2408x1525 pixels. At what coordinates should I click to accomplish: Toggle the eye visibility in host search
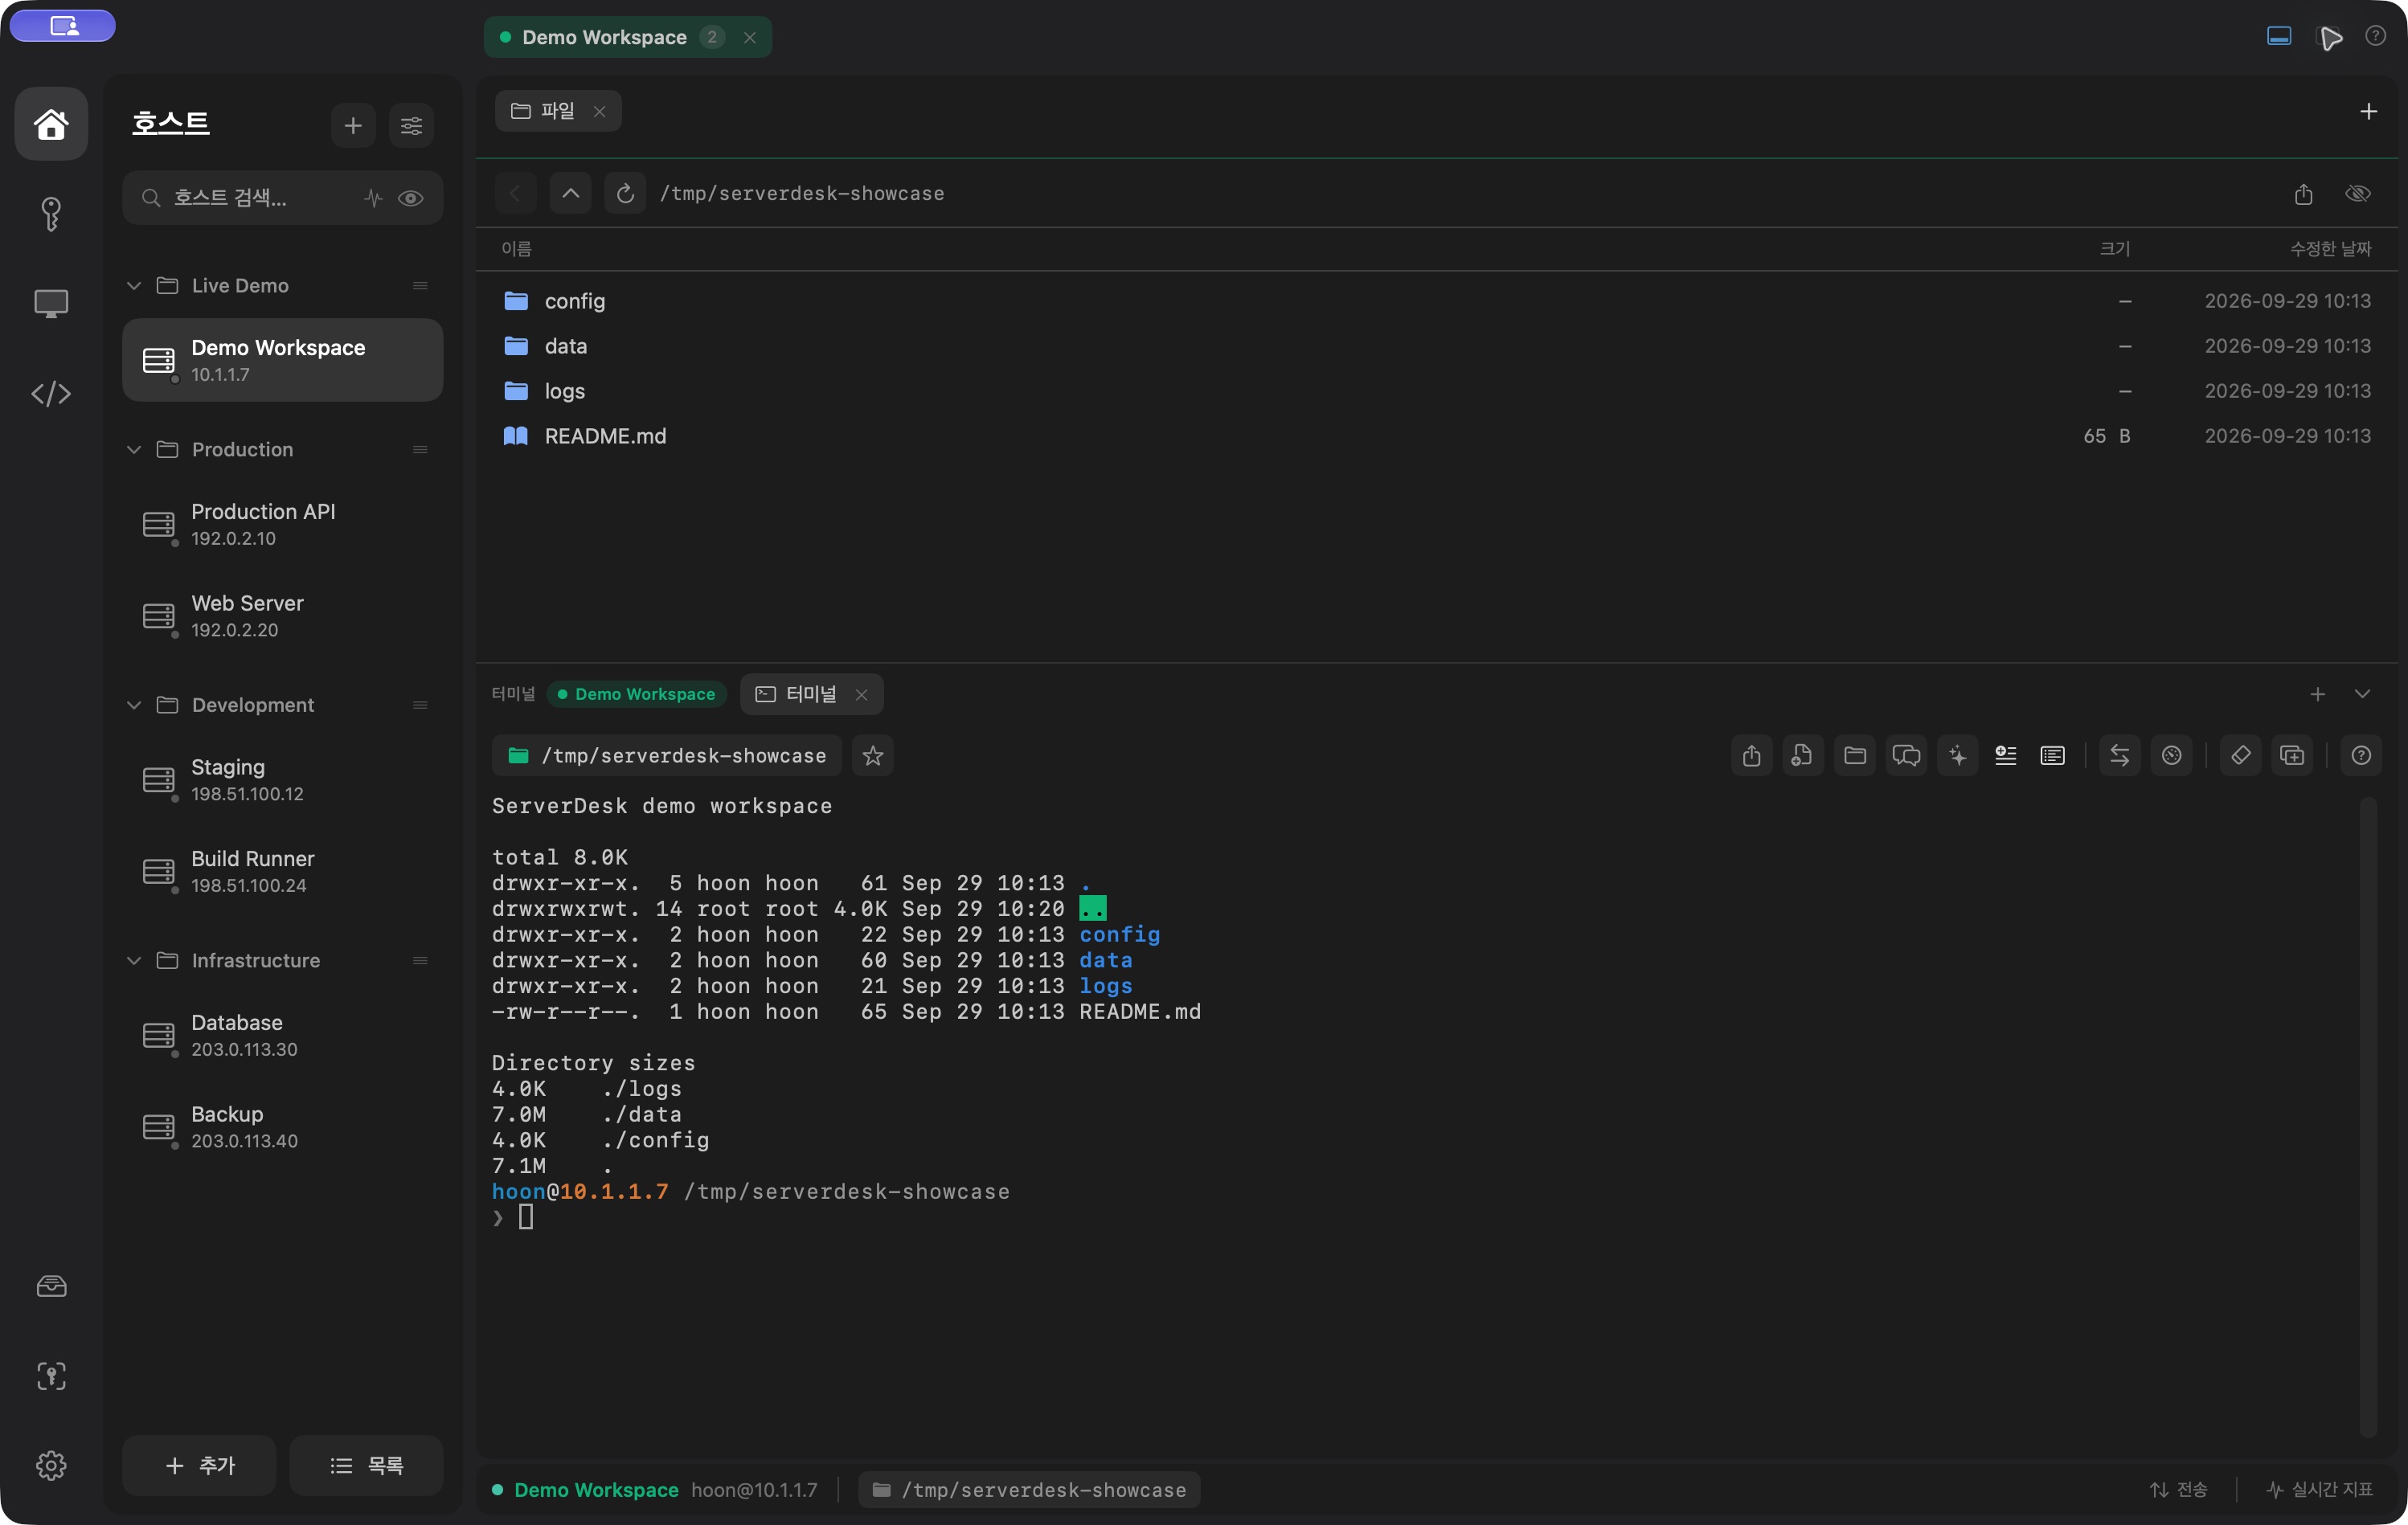410,198
